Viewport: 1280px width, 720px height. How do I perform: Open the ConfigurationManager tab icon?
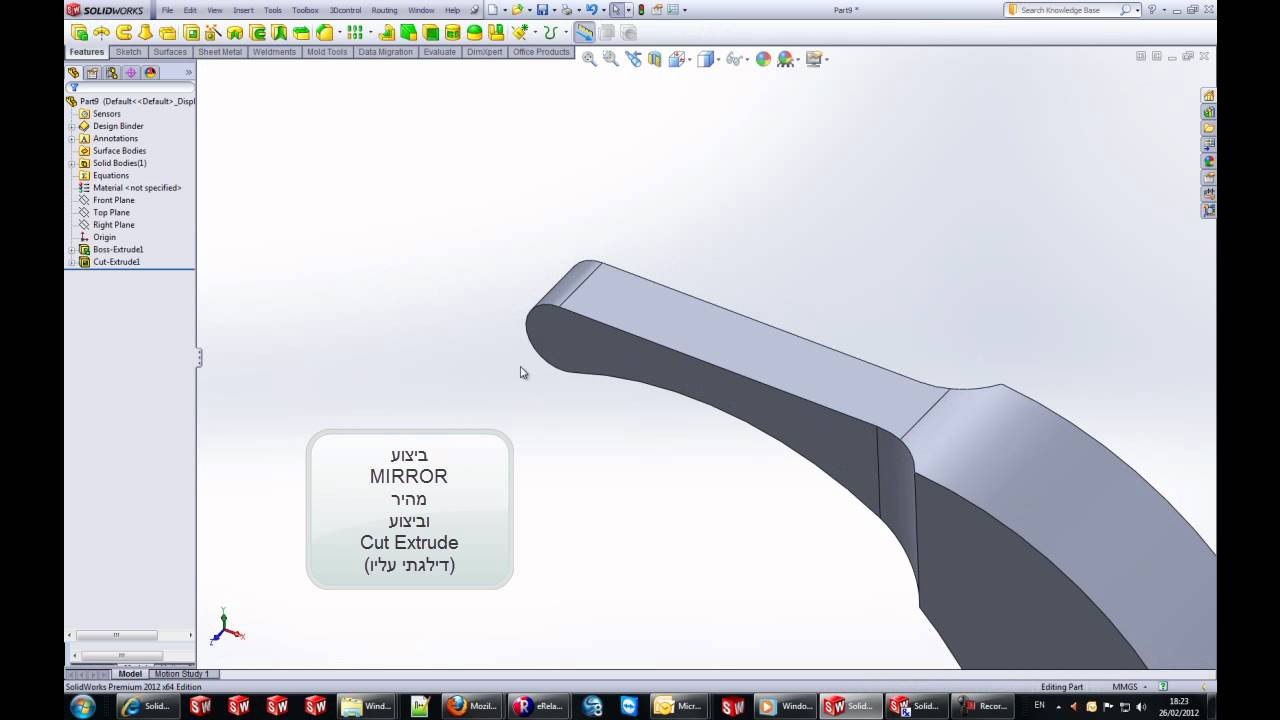pyautogui.click(x=112, y=73)
